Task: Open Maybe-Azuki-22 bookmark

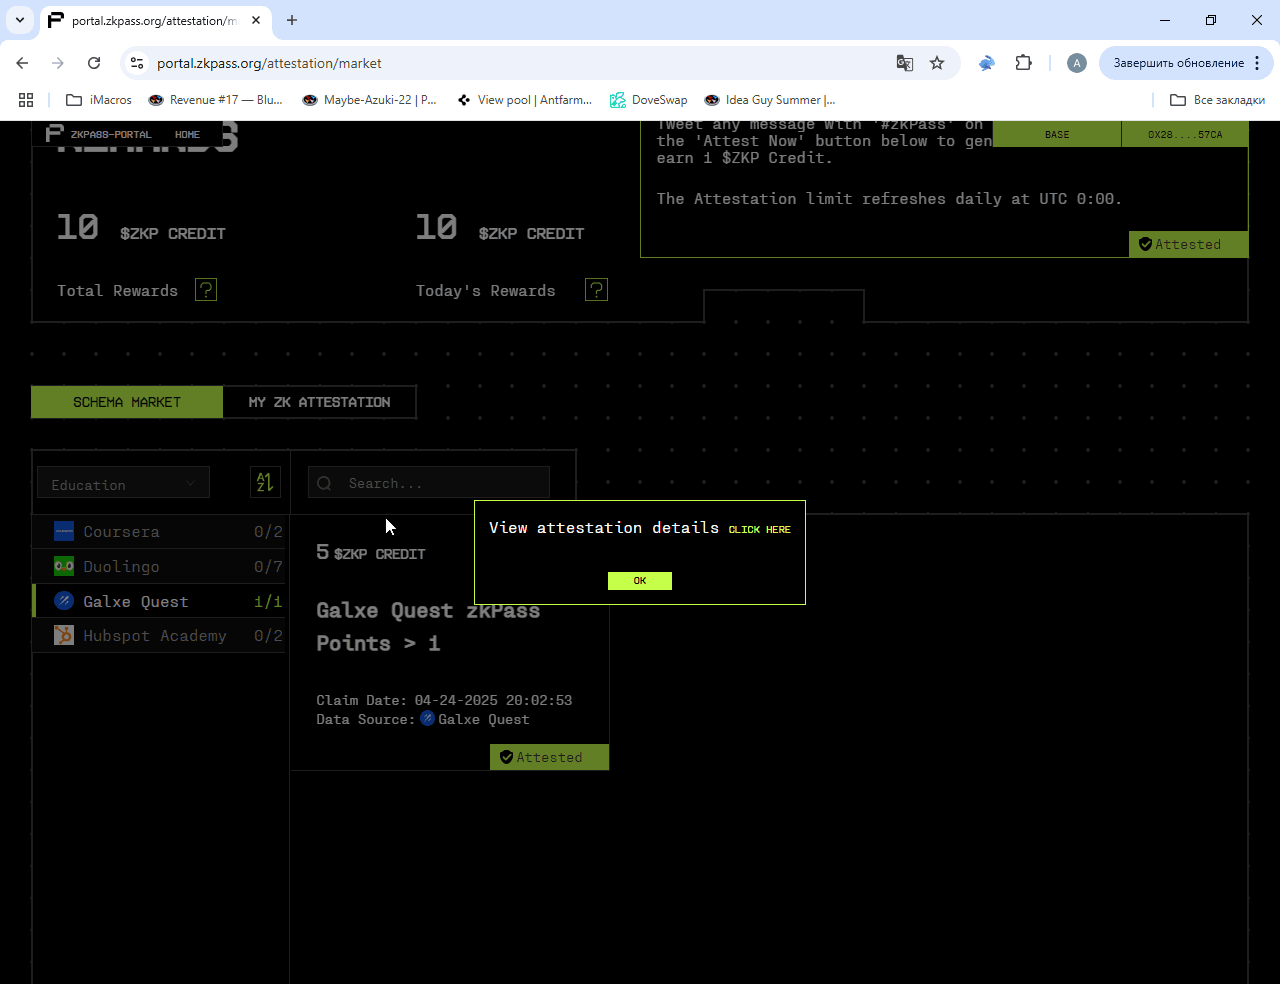Action: [x=370, y=100]
